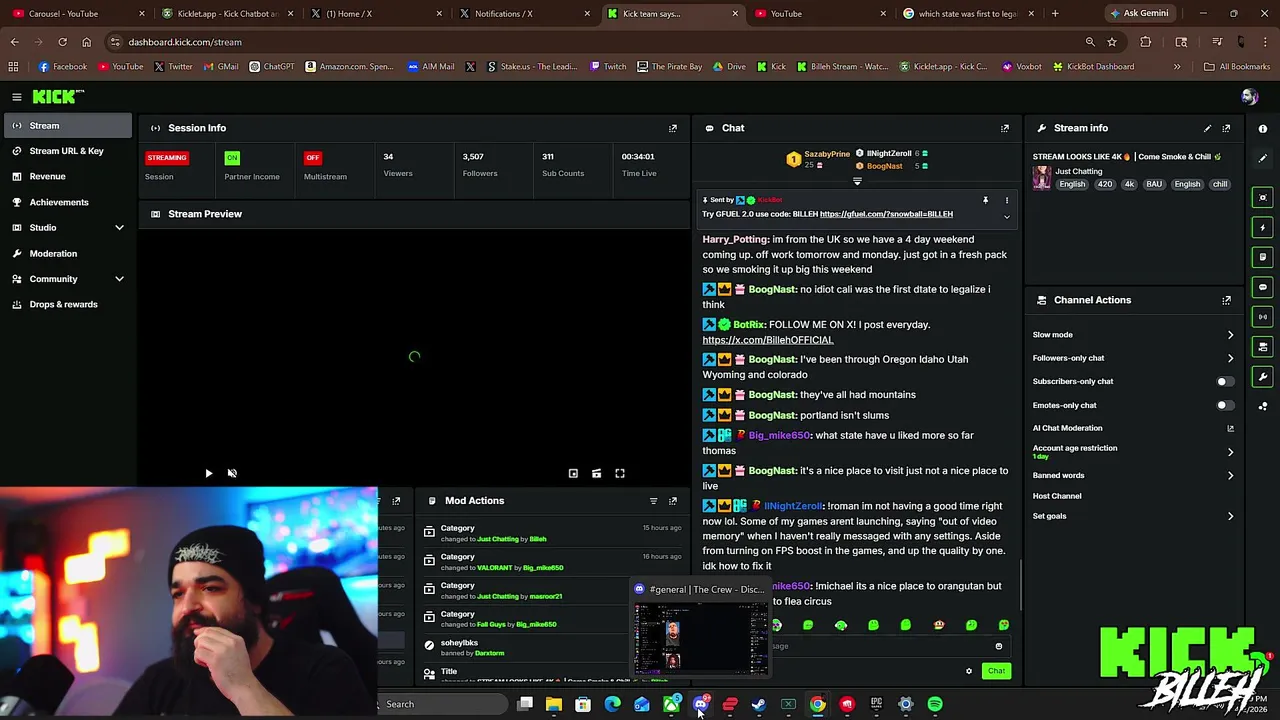Screen dimensions: 1280x720
Task: Open Stream URL & Key in the sidebar
Action: point(66,151)
